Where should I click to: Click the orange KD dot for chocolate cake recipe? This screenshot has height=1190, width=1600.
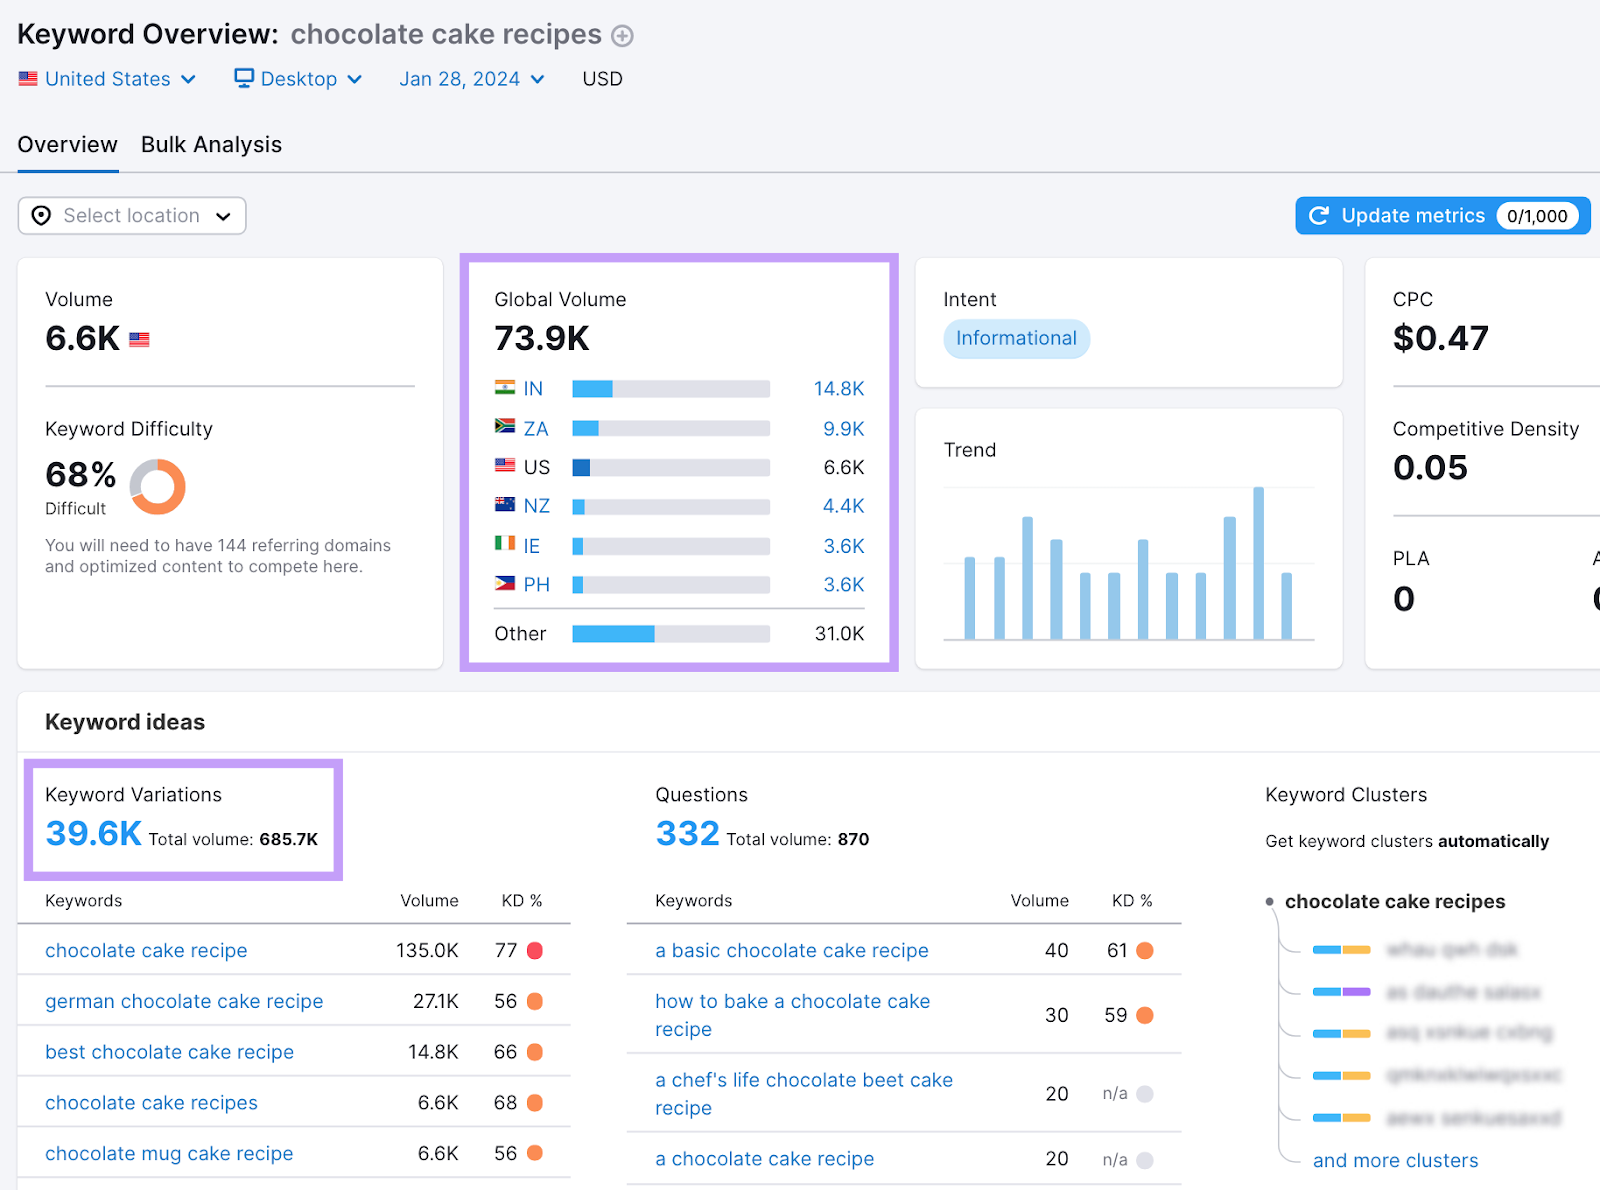[533, 951]
